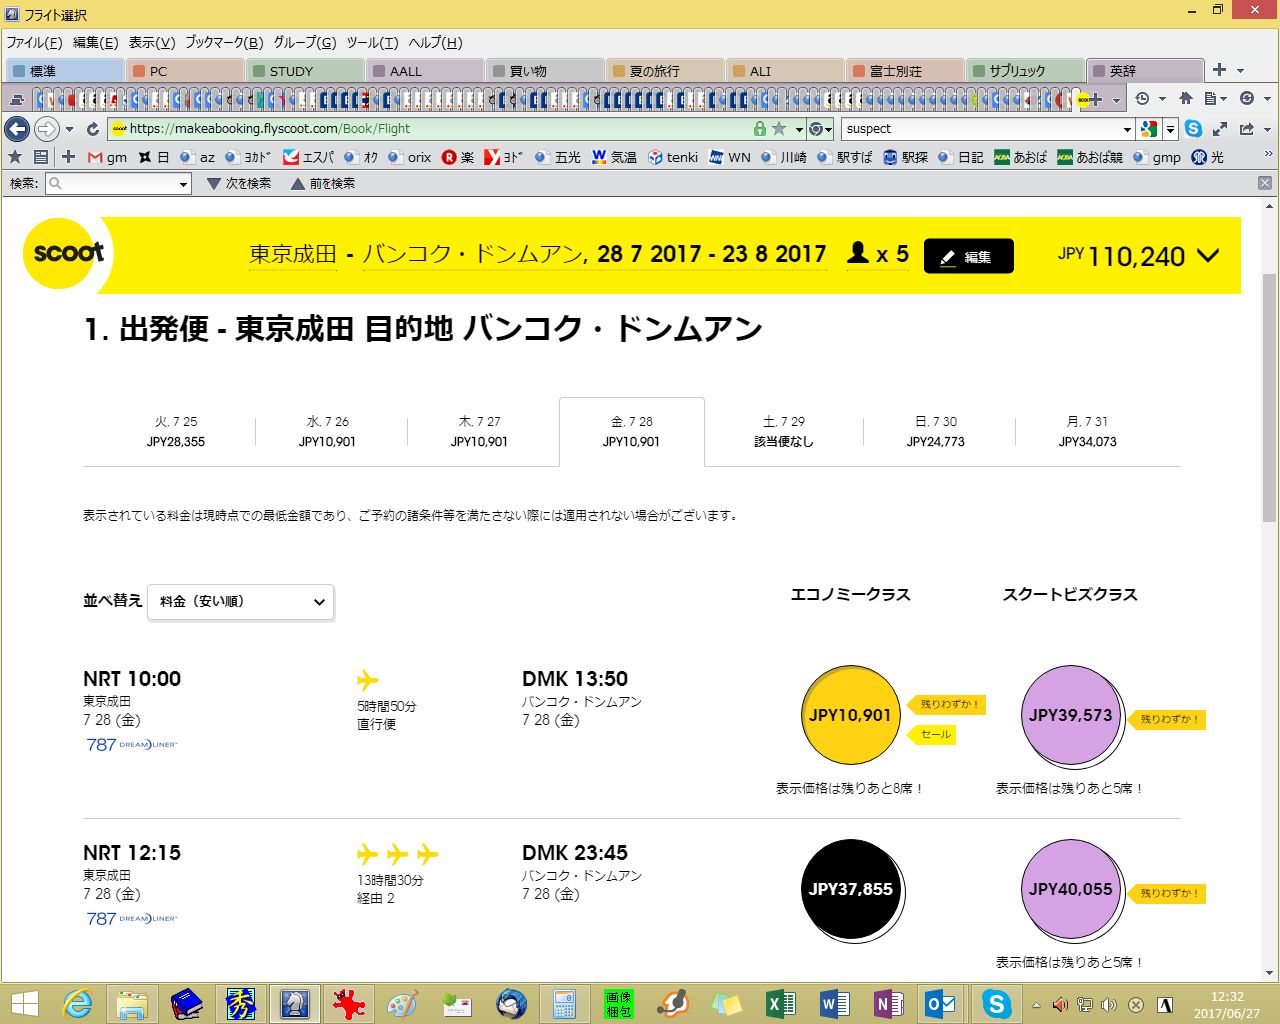Open Skype from the taskbar

tap(996, 1003)
